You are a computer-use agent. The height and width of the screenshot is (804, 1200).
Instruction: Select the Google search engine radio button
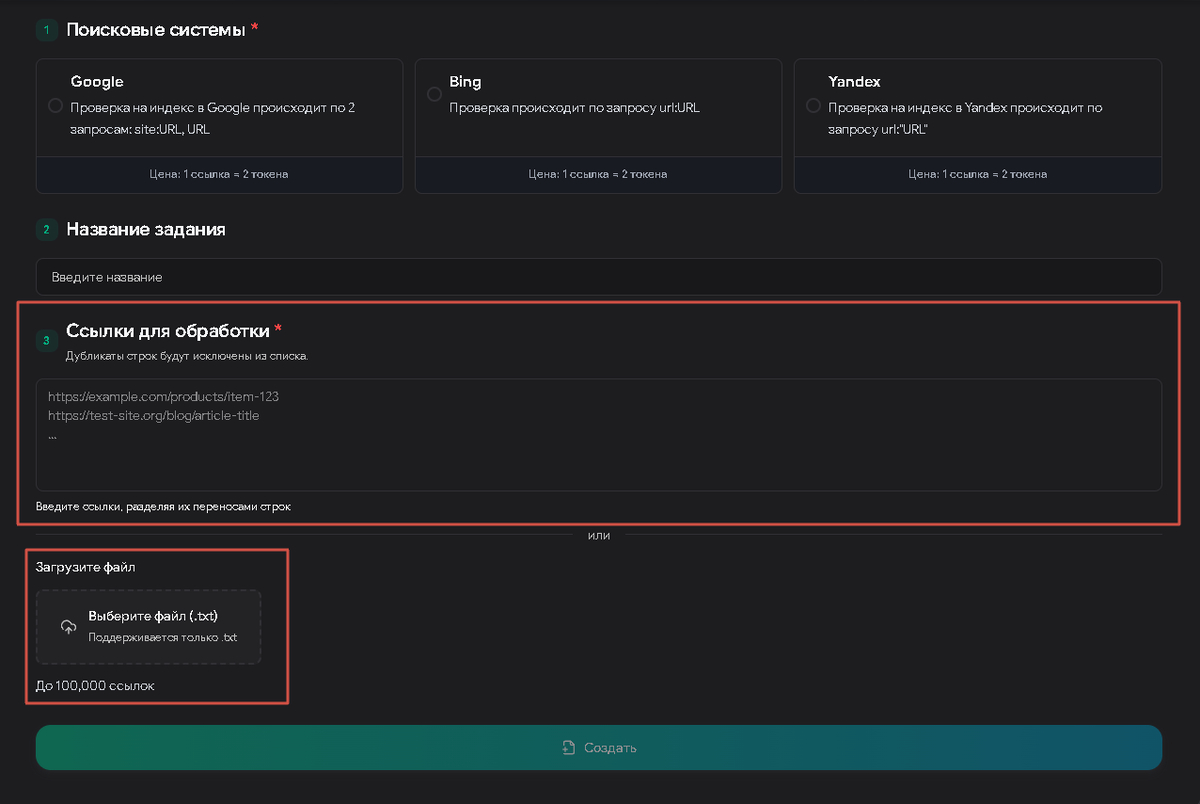(x=55, y=106)
